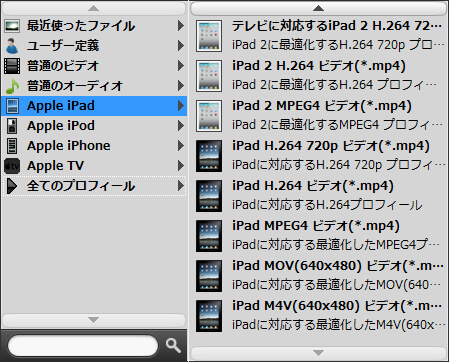Expand the Apple TV submenu arrow
449x362 pixels.
[x=181, y=166]
